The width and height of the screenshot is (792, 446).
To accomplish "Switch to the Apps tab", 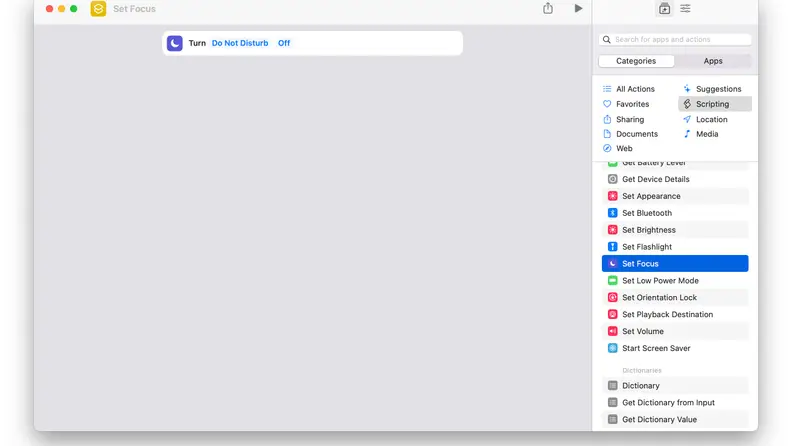I will pos(713,61).
